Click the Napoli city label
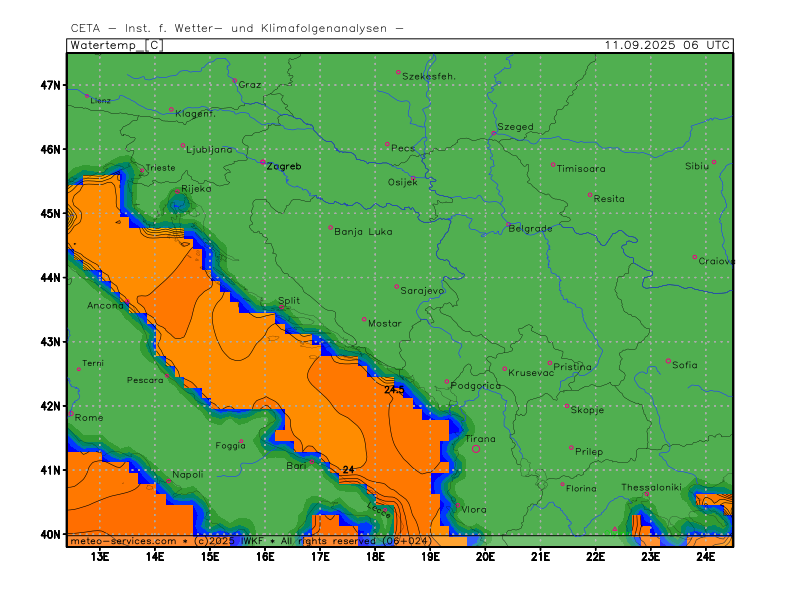800x600 pixels. (x=187, y=474)
